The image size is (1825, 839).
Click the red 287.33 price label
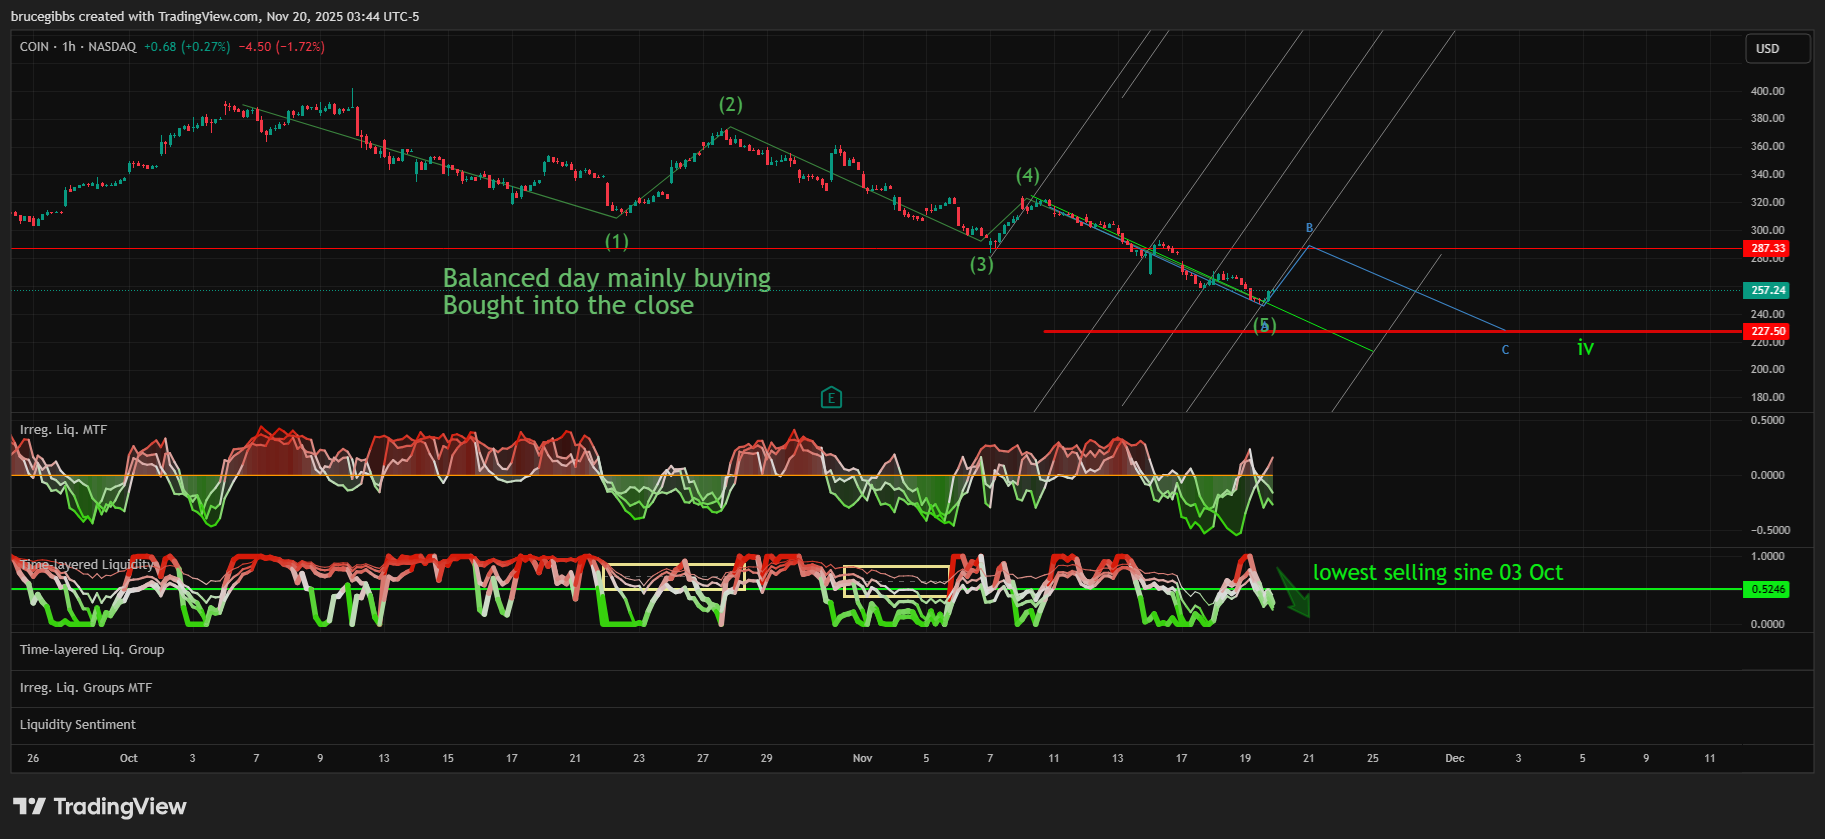[1767, 248]
